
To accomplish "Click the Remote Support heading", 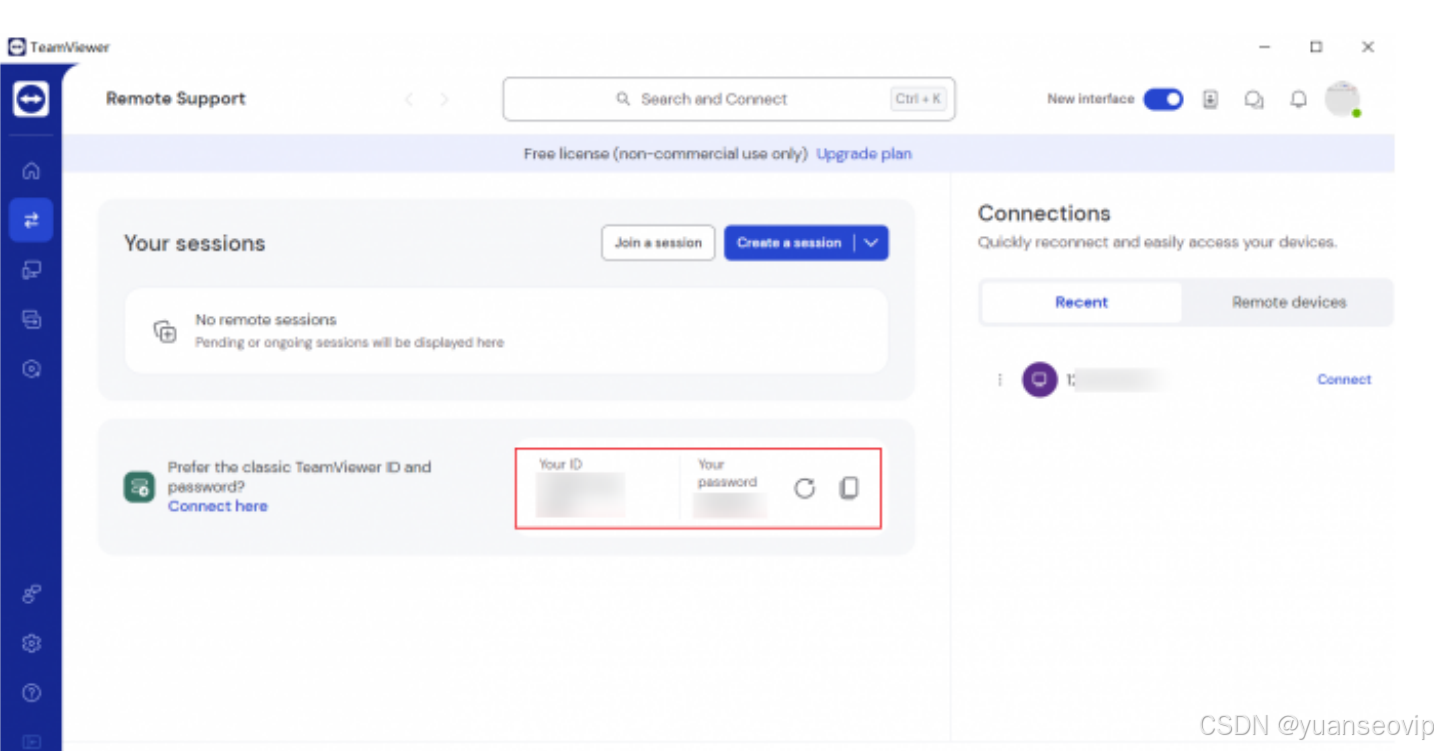I will [176, 99].
